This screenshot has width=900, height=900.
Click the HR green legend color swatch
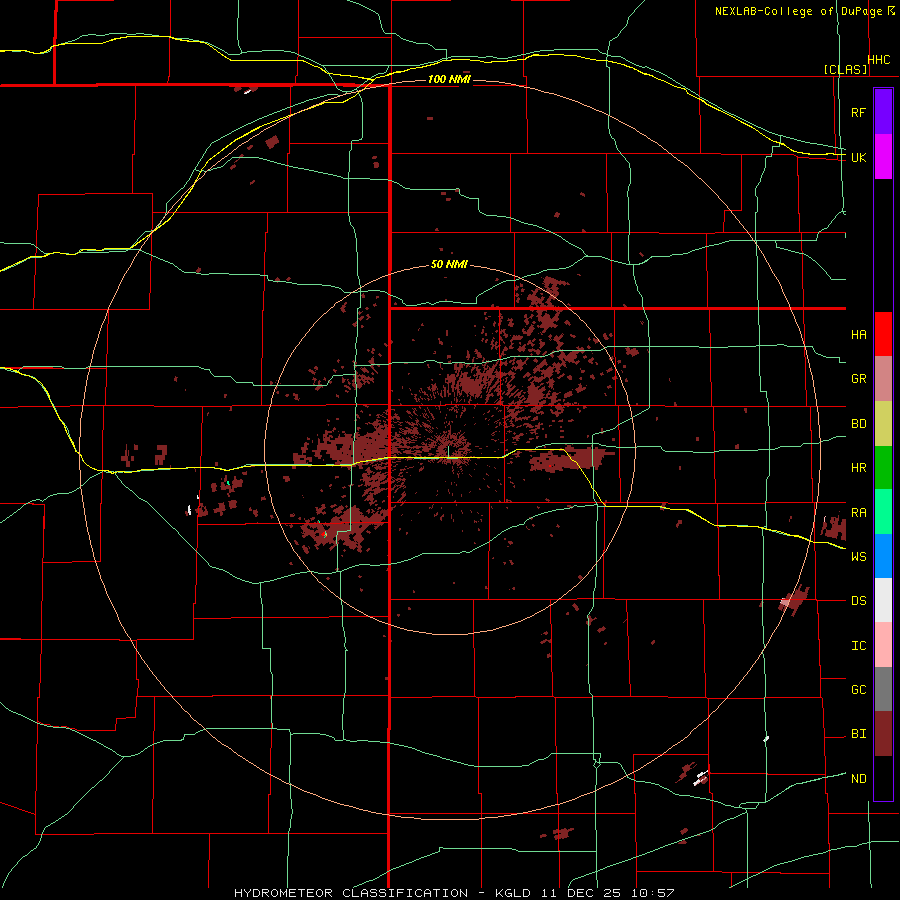(x=883, y=468)
